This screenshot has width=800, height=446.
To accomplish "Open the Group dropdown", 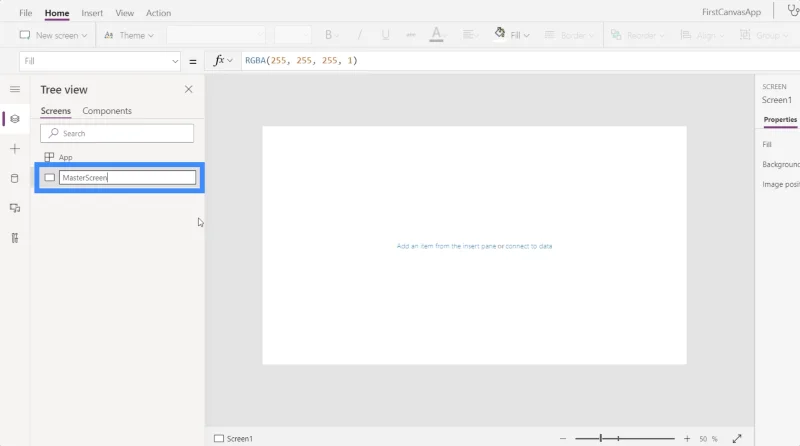I will 763,35.
